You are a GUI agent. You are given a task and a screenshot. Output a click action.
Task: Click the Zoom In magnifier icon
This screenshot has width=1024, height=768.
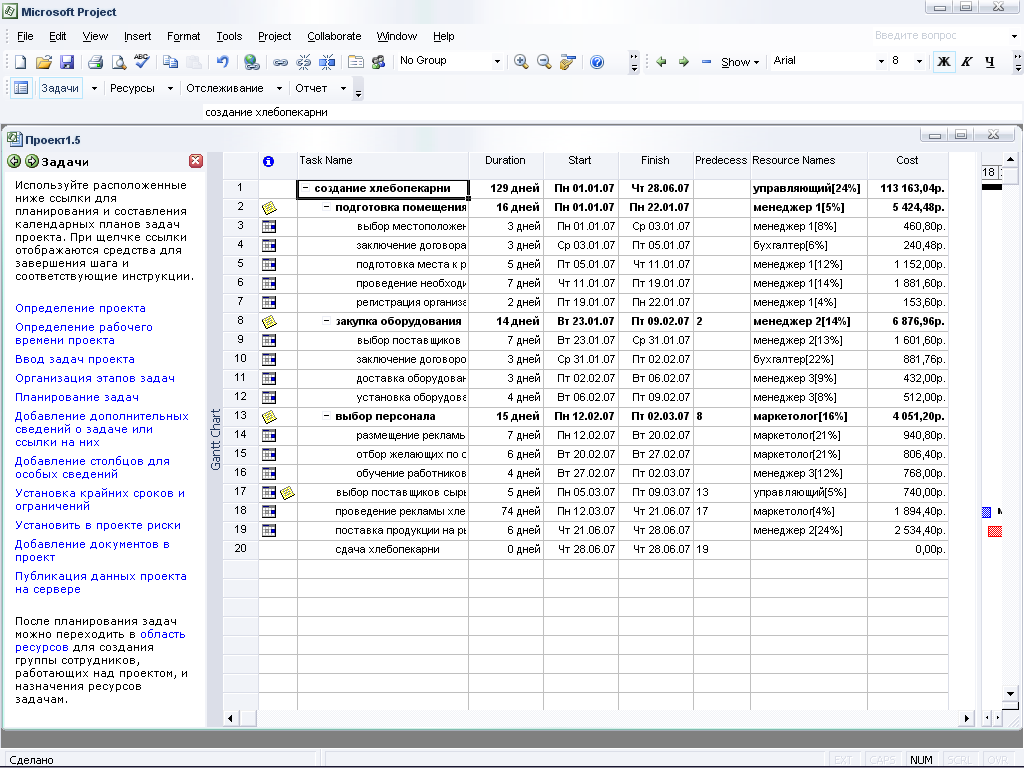521,62
